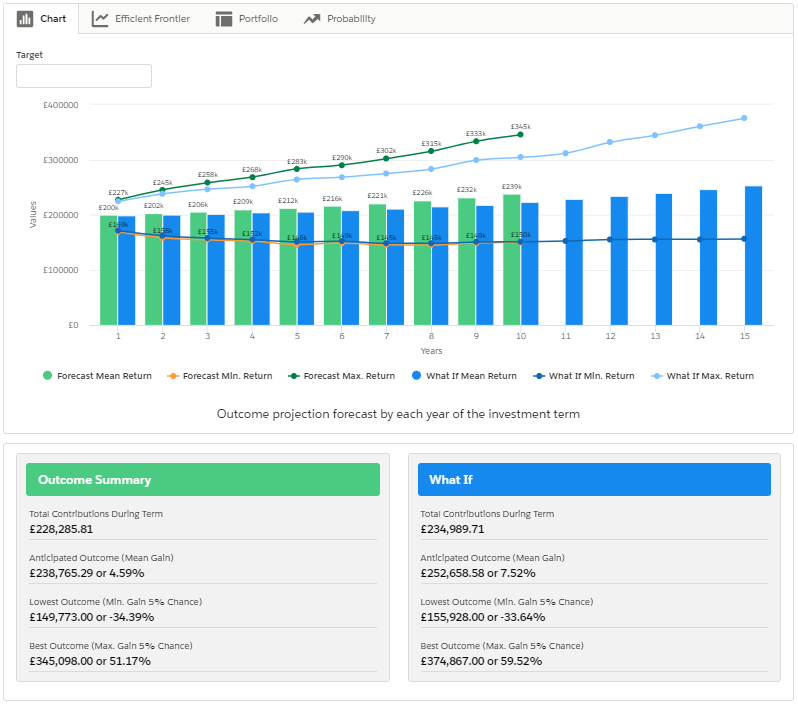
Task: Click the £234,989.71 What If contributions value
Action: [452, 529]
